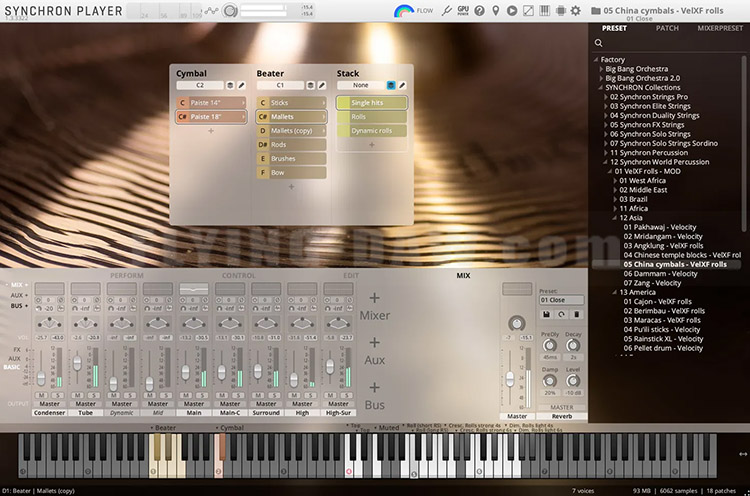750x496 pixels.
Task: Select 06 Dammam - Velocity preset
Action: [x=660, y=274]
